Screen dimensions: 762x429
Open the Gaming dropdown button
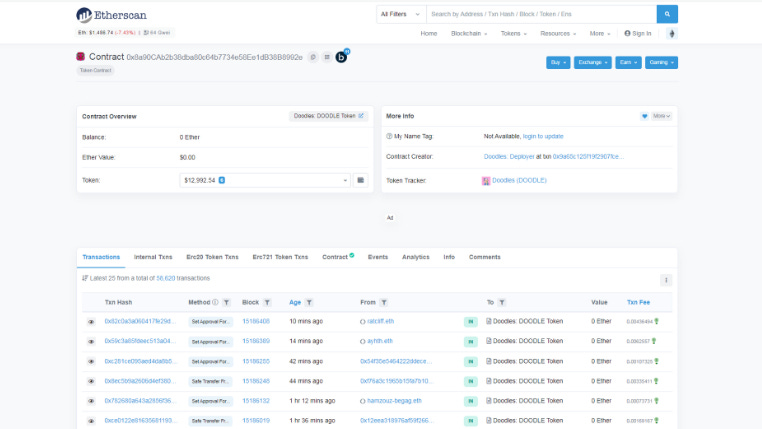pos(661,63)
